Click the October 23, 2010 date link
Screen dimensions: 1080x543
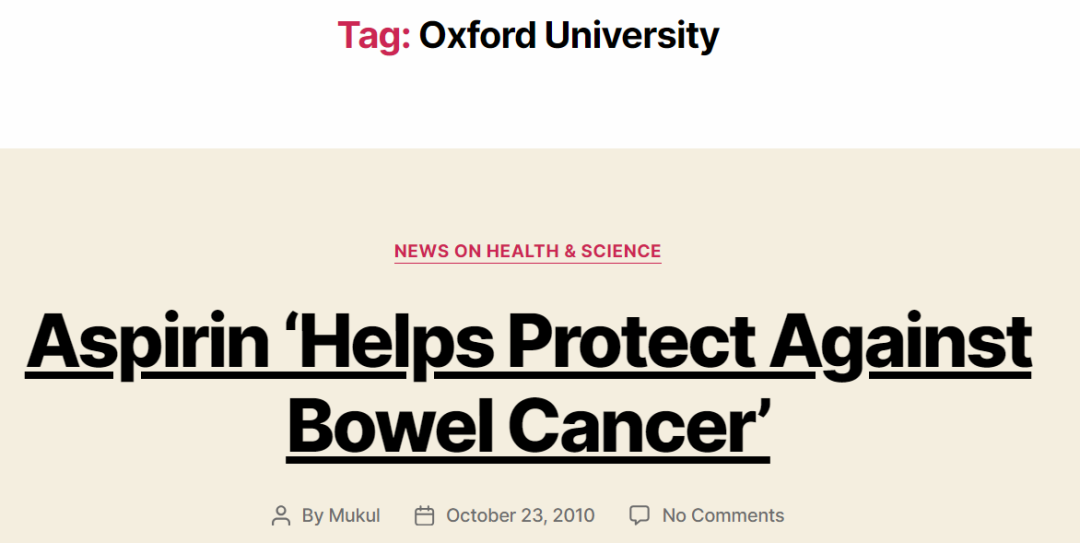[x=520, y=516]
